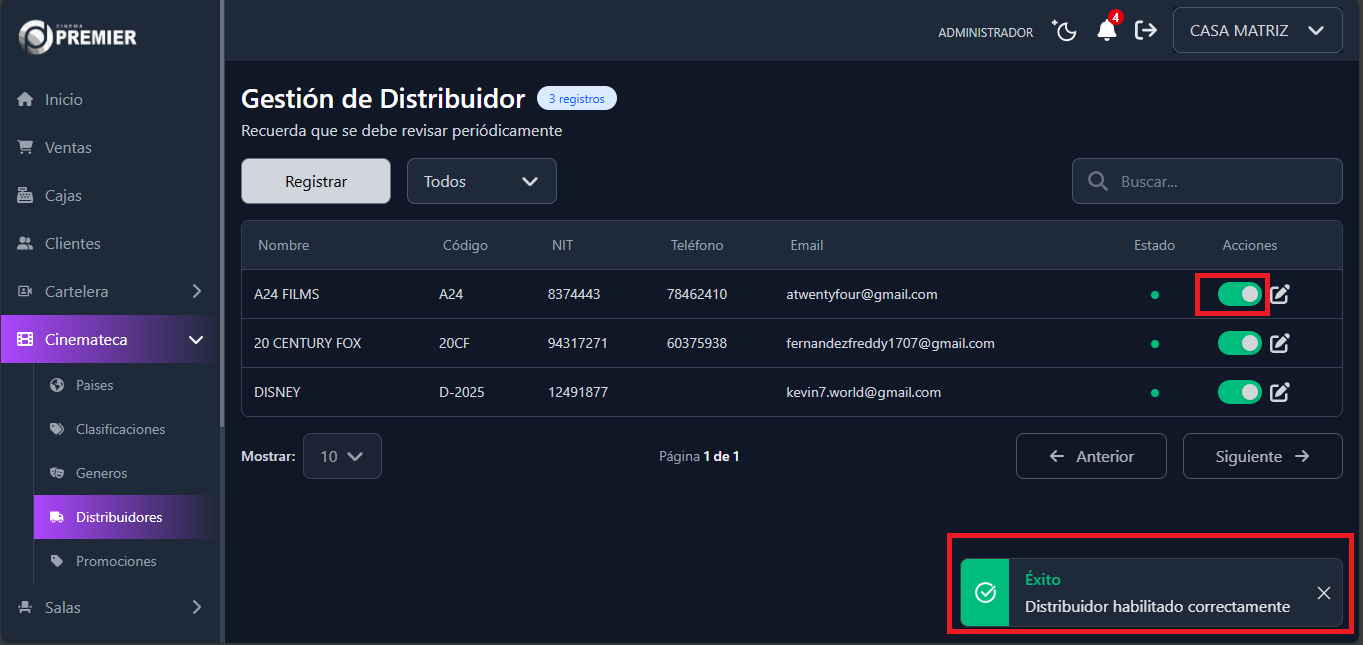Open the Clasificaciones submenu item
This screenshot has height=645, width=1363.
pyautogui.click(x=120, y=429)
